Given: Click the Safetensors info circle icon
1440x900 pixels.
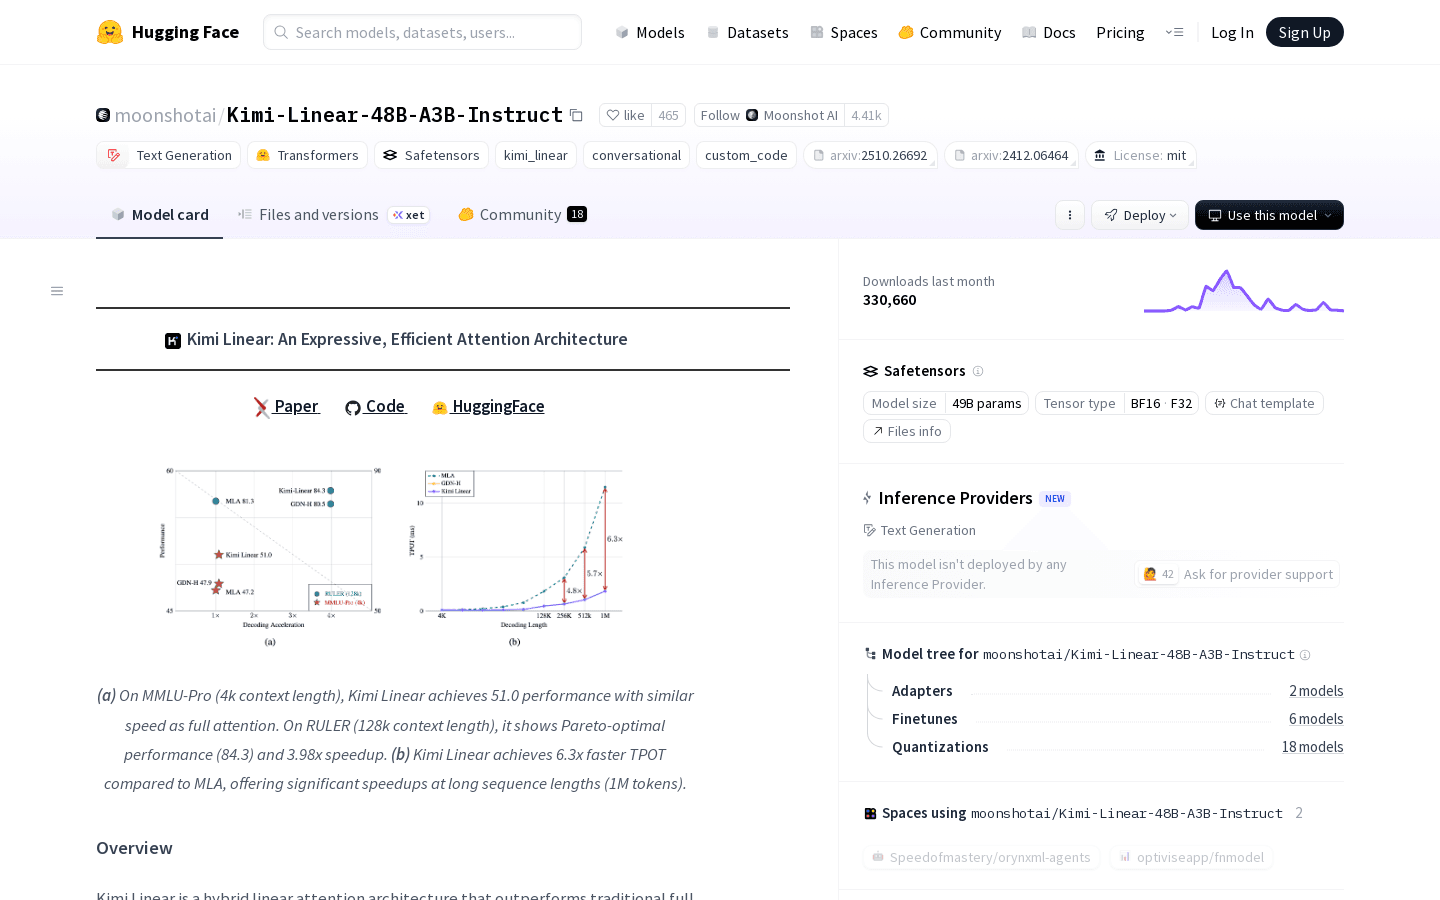Looking at the screenshot, I should (x=978, y=371).
